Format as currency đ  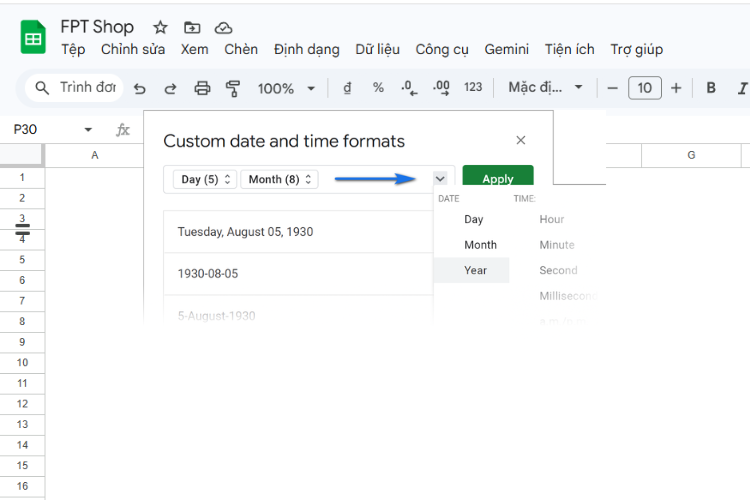(x=347, y=88)
